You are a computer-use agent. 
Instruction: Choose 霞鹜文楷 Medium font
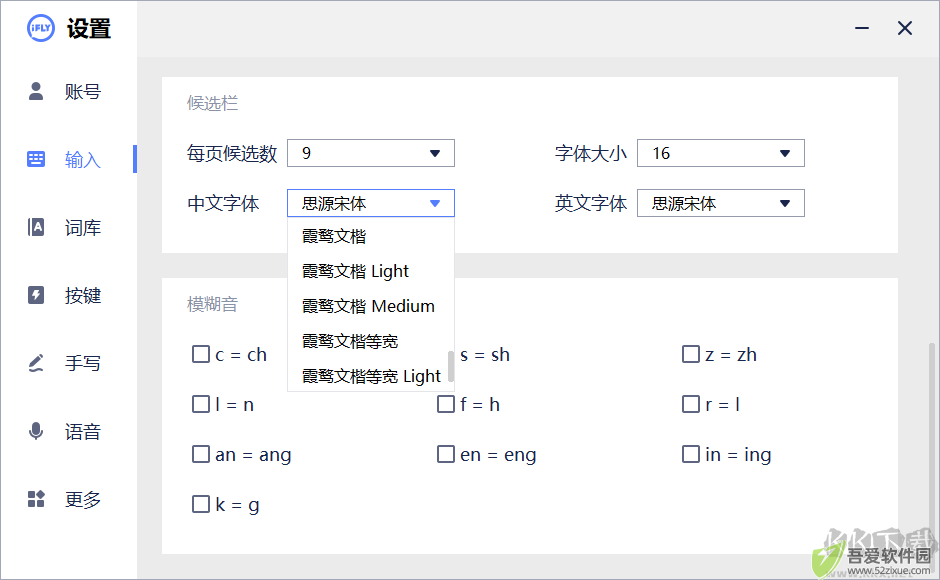point(370,306)
